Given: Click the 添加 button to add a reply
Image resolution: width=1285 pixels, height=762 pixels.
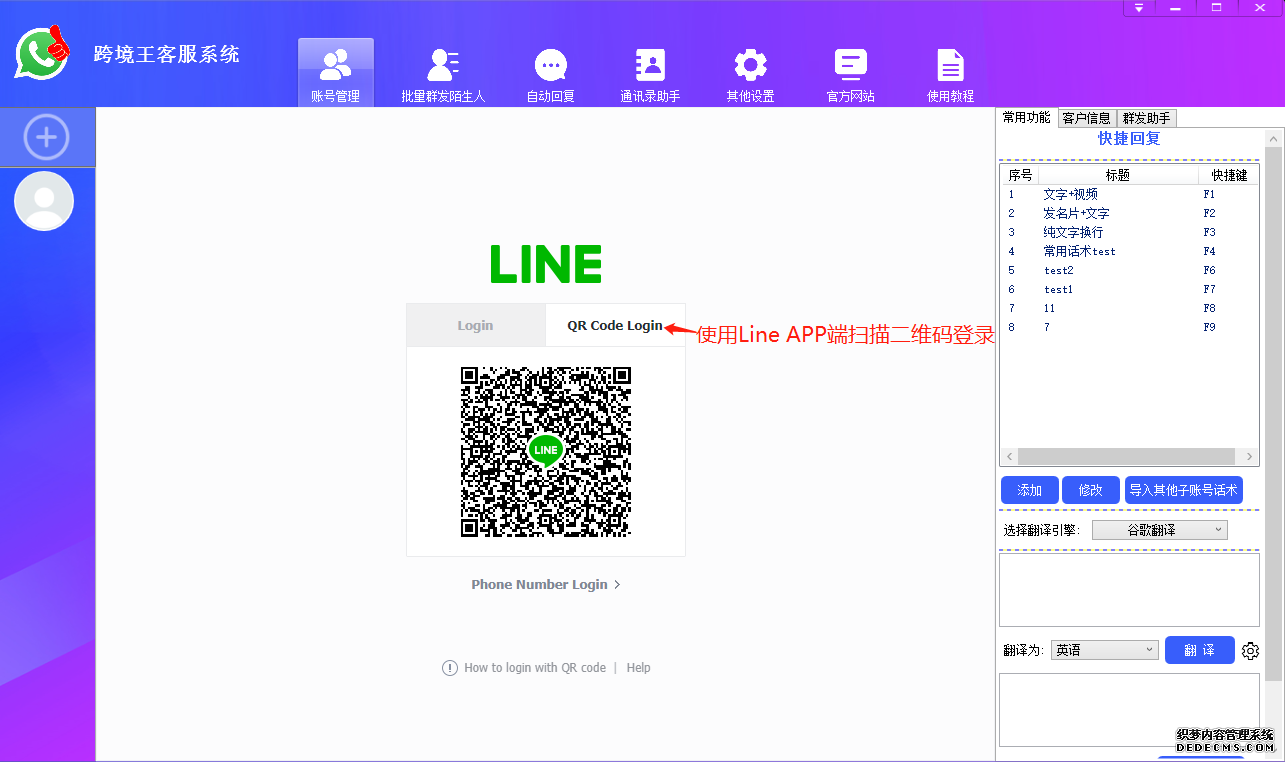Looking at the screenshot, I should point(1029,489).
